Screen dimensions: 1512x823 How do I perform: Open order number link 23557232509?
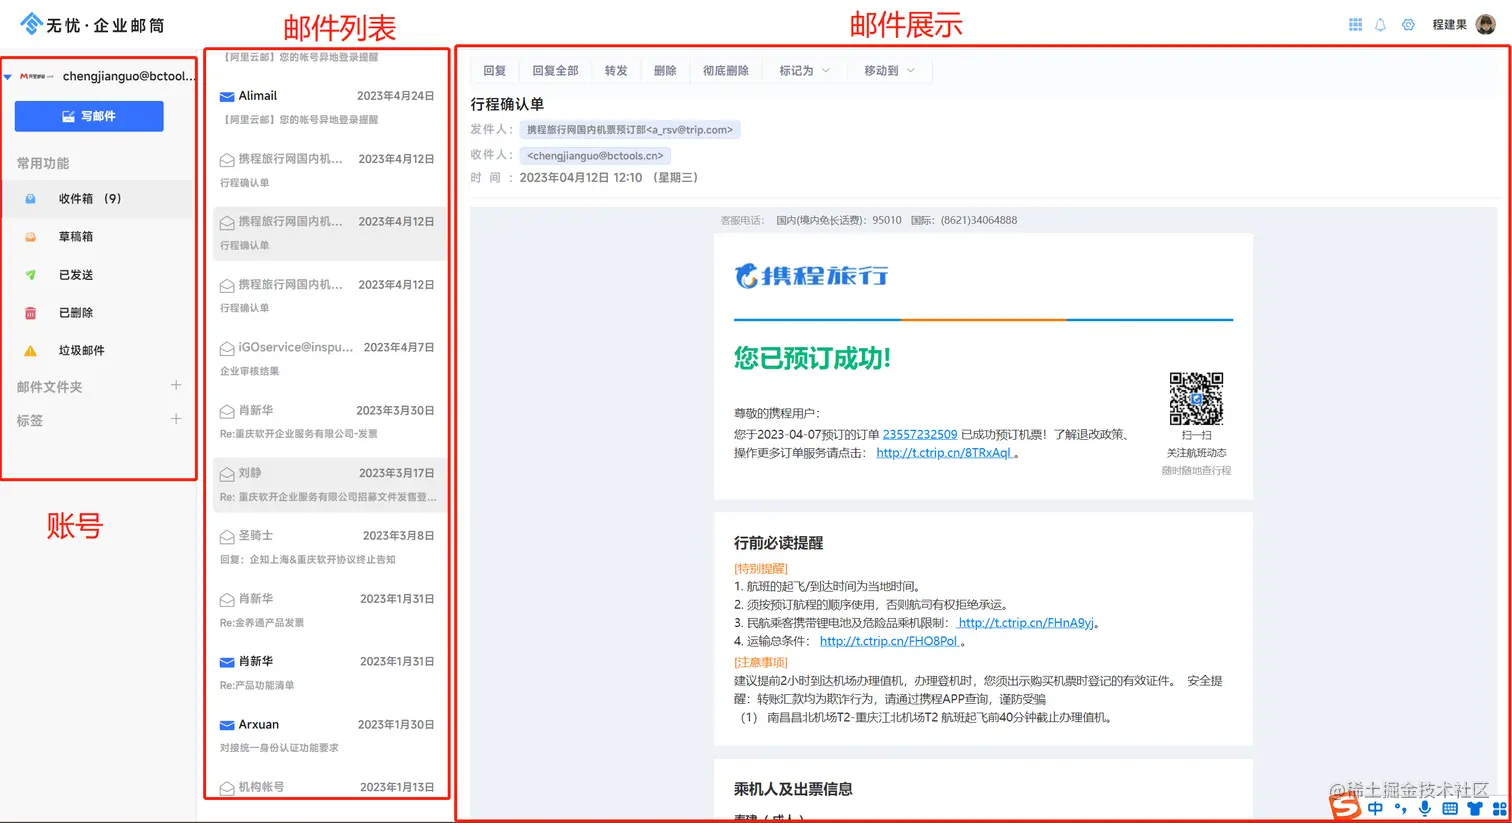coord(920,435)
